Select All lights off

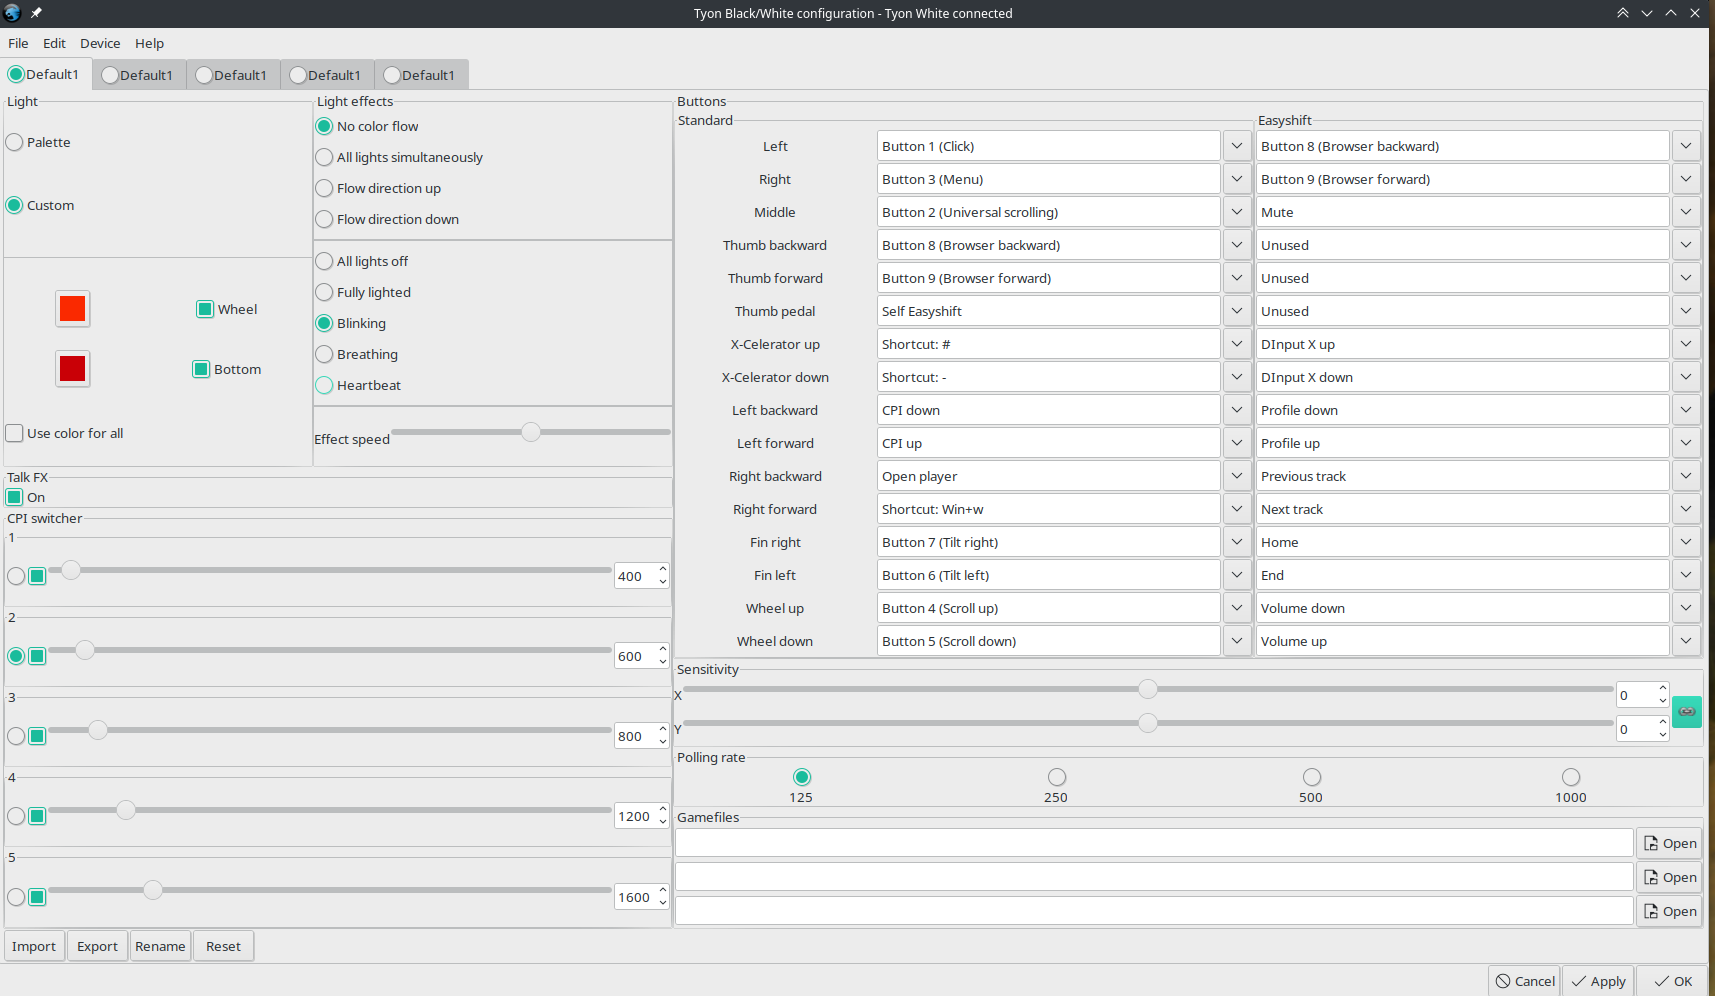pos(362,261)
